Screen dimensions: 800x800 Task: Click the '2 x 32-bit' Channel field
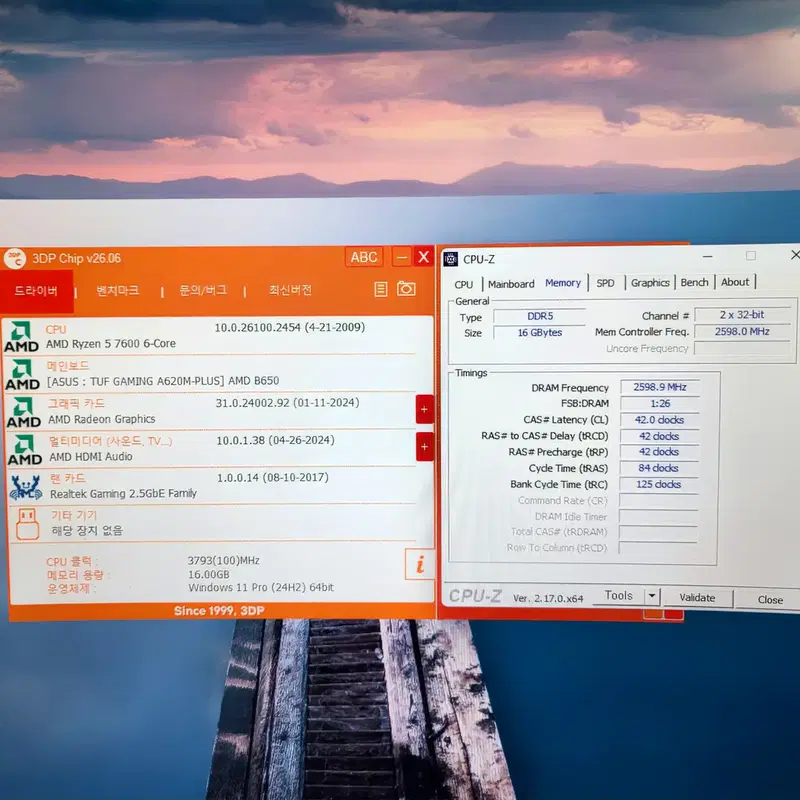pyautogui.click(x=742, y=315)
